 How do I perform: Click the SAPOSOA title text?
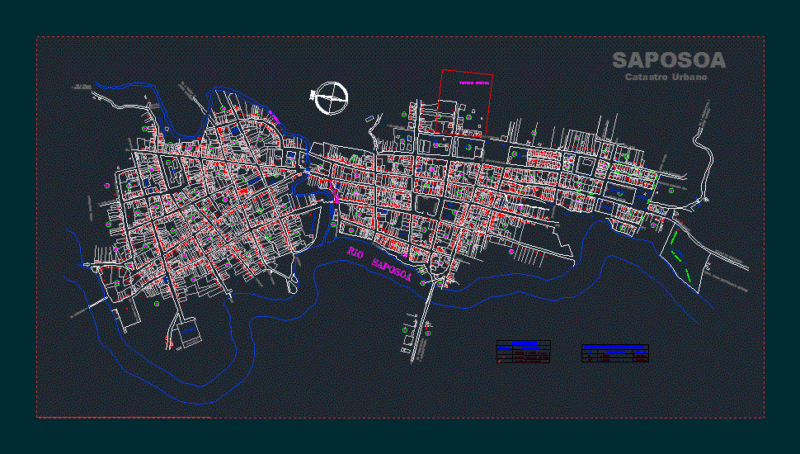[x=669, y=60]
